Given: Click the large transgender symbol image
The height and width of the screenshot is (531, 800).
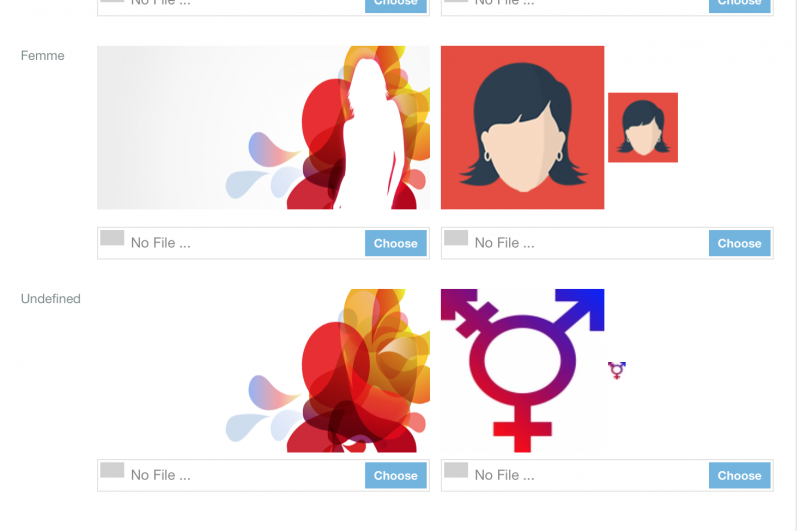Looking at the screenshot, I should click(x=522, y=371).
